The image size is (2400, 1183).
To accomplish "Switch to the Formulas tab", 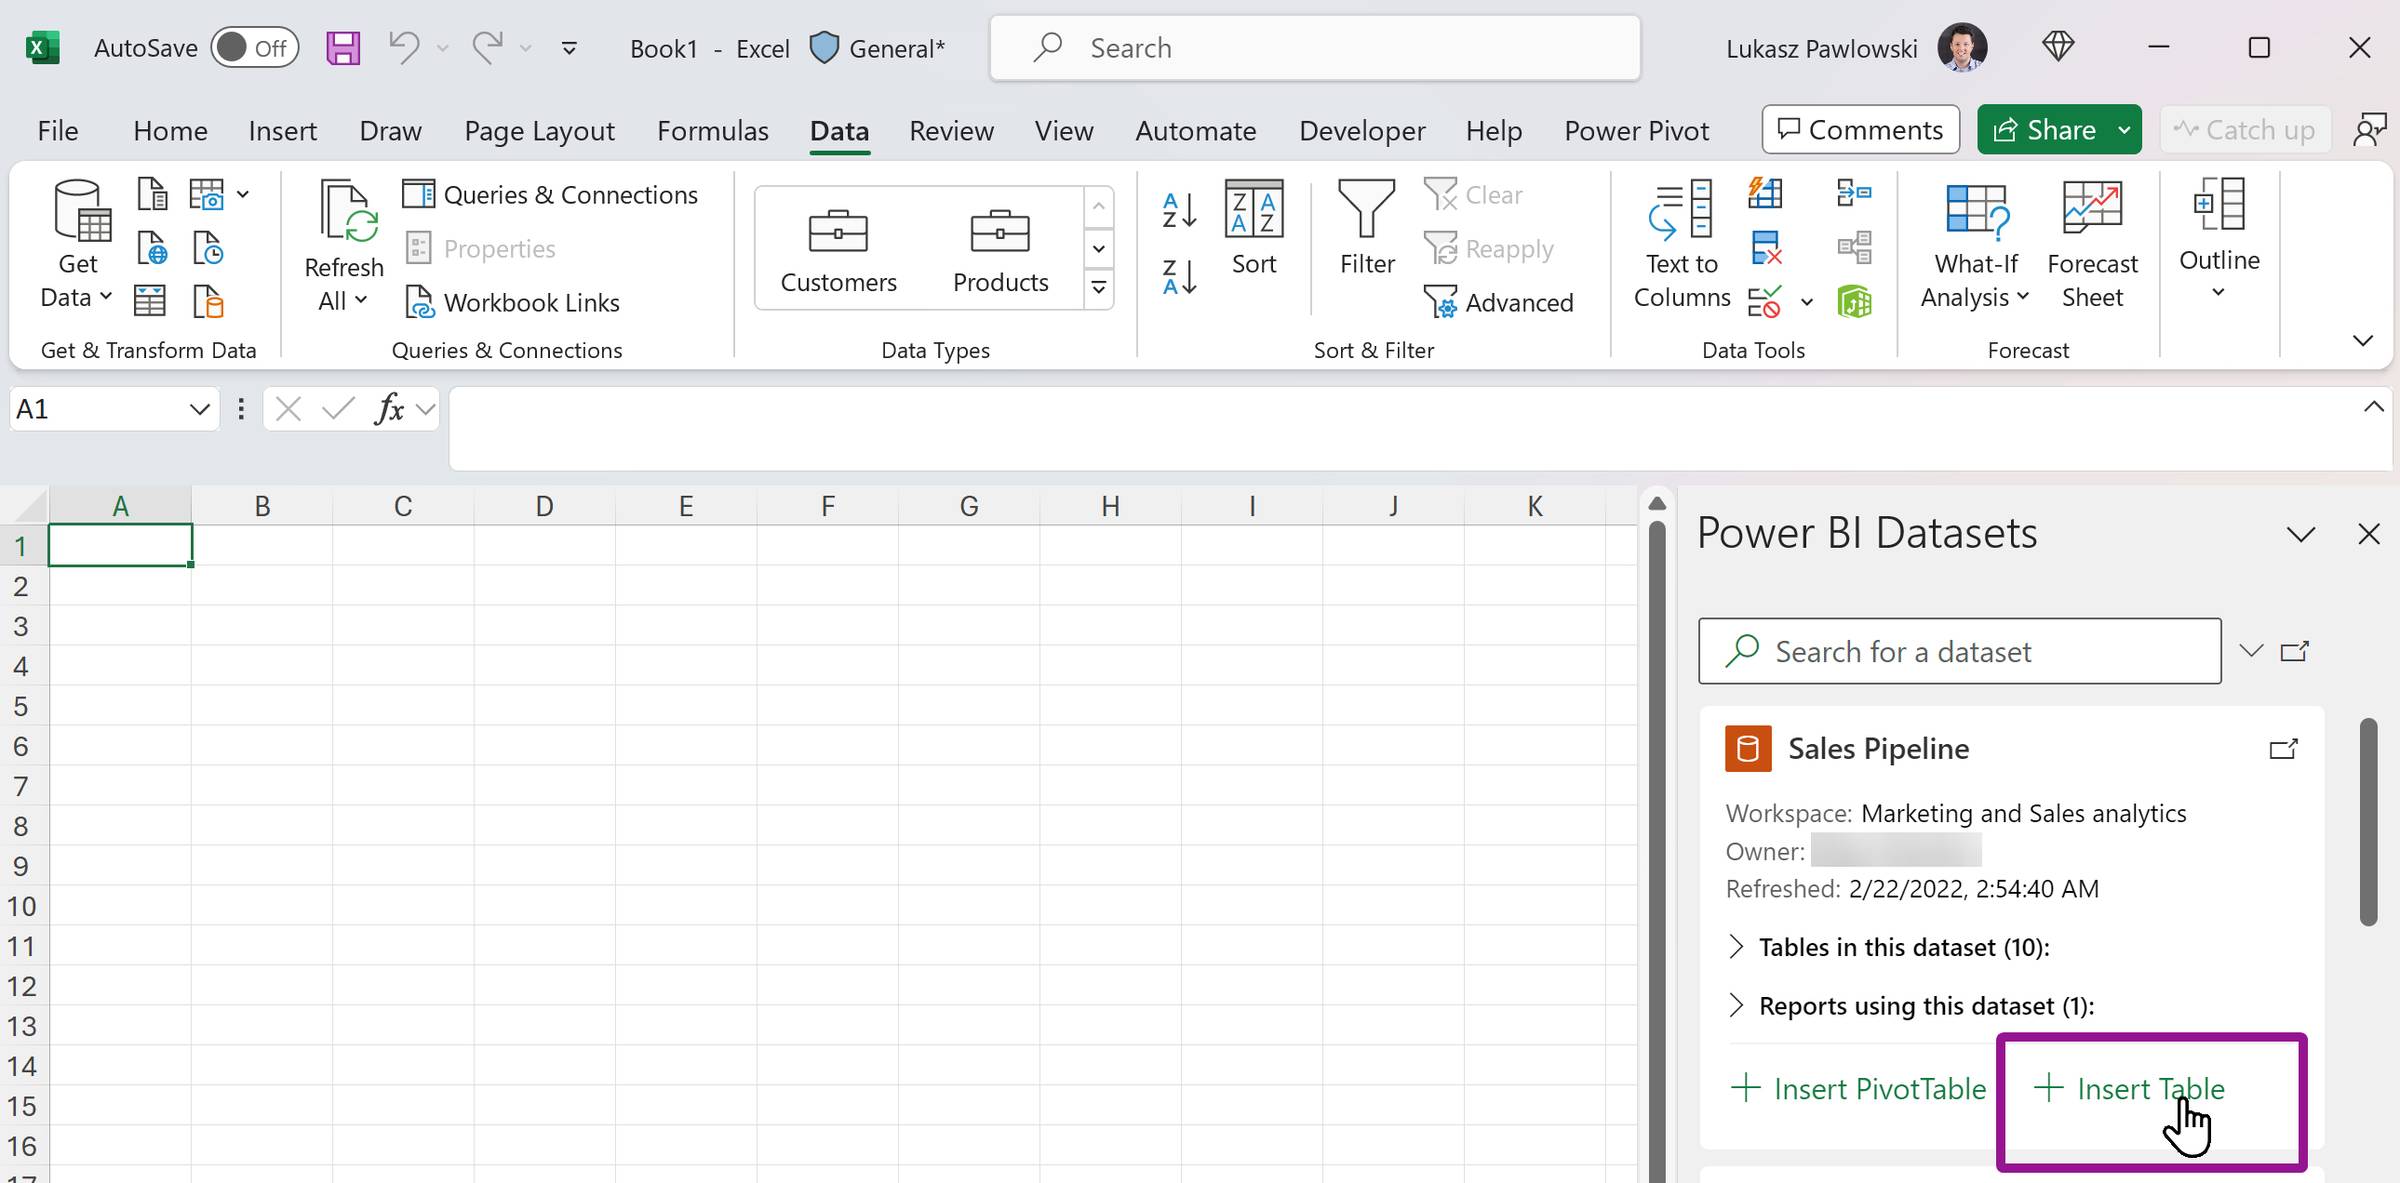I will tap(713, 131).
